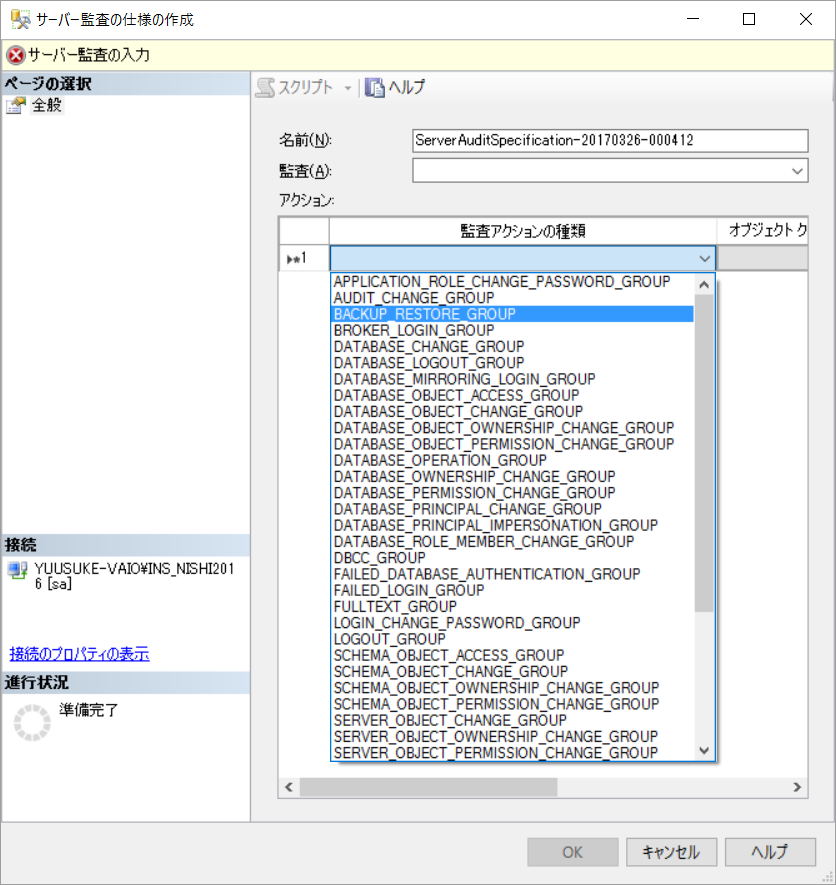Click the server connection icon
Image resolution: width=836 pixels, height=885 pixels.
(x=18, y=571)
